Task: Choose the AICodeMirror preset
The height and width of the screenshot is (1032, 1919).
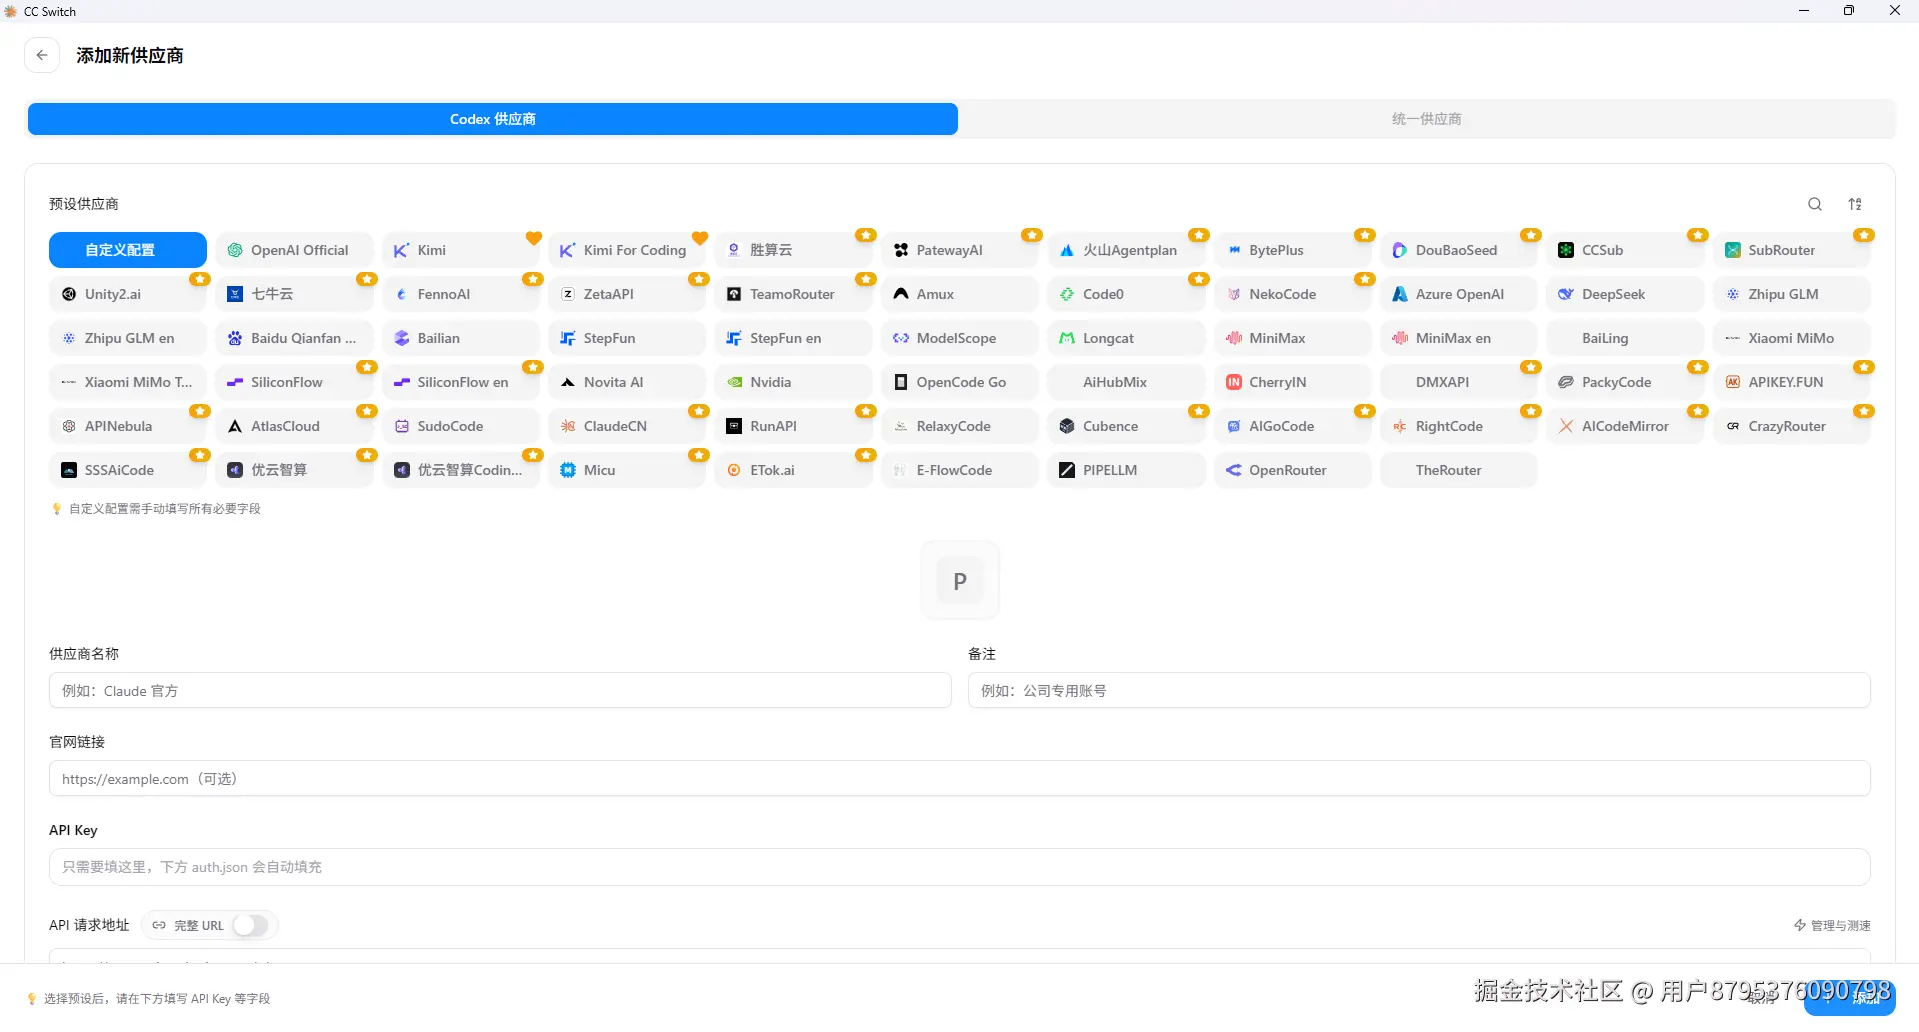Action: coord(1625,426)
